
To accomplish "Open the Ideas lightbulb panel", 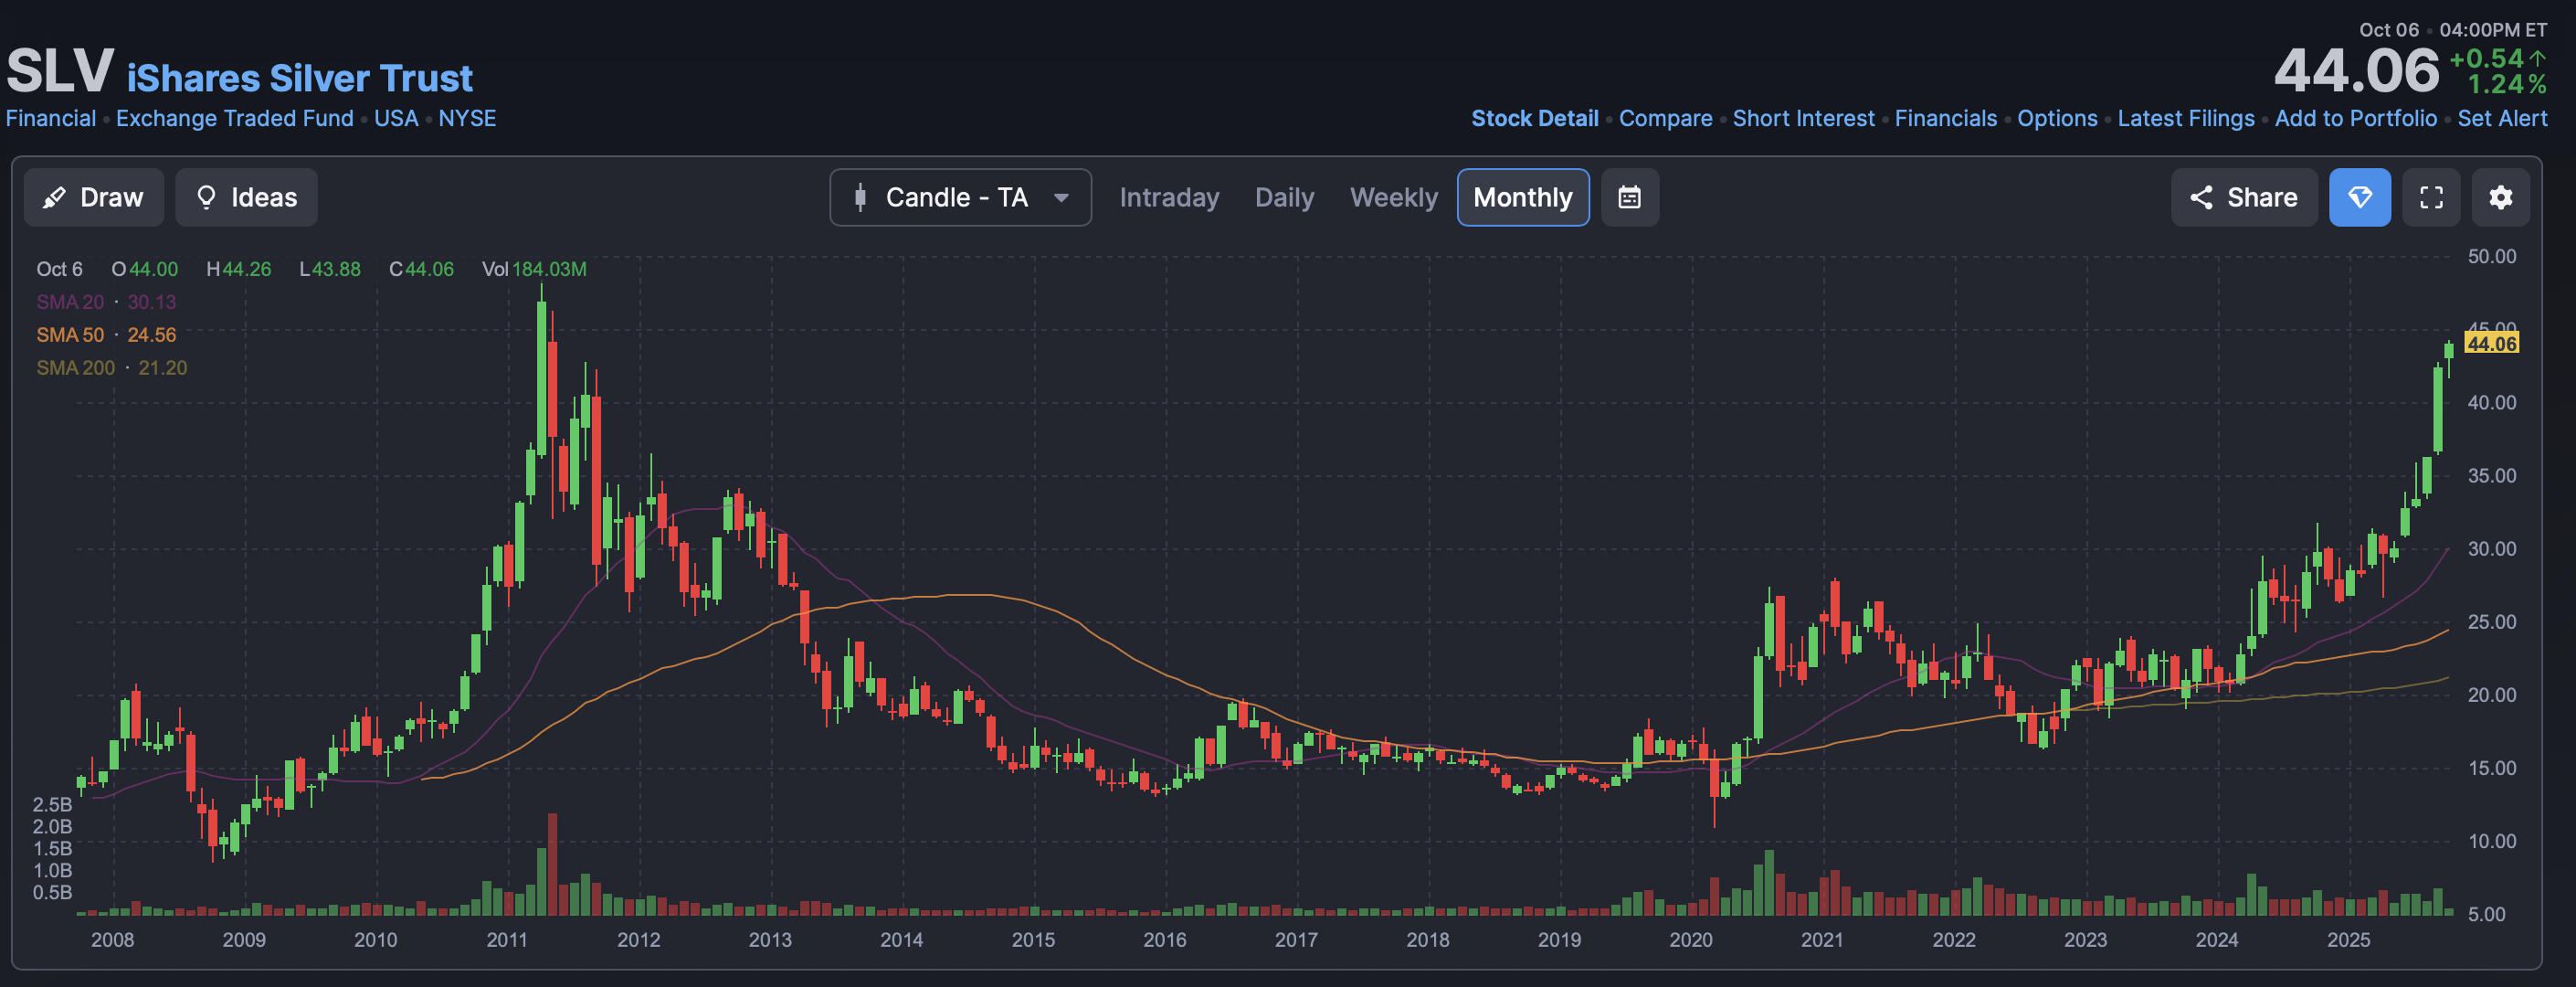I will point(246,197).
